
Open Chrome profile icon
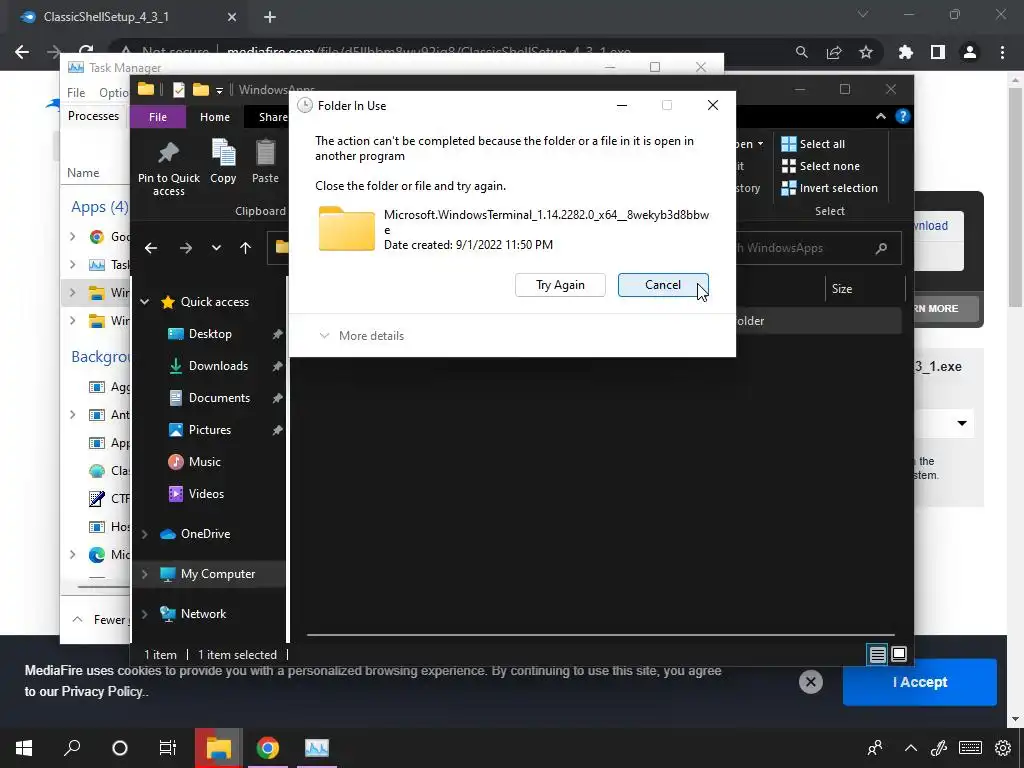[970, 52]
